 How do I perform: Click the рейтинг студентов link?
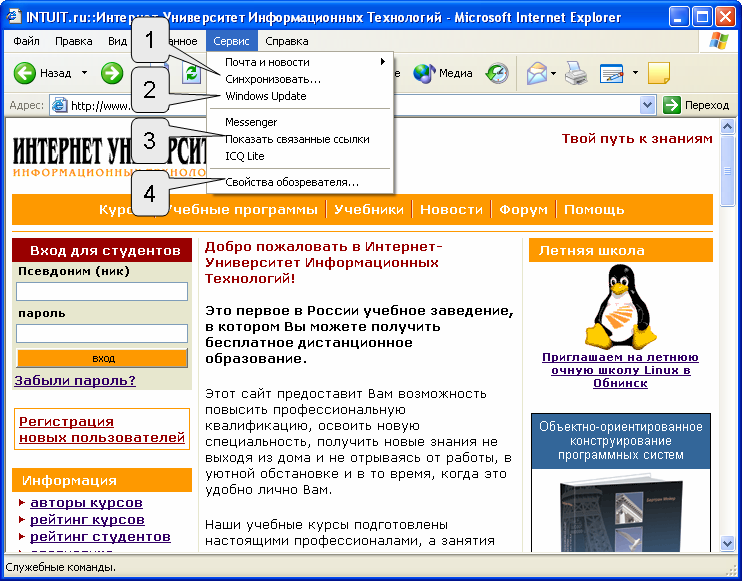pyautogui.click(x=100, y=537)
